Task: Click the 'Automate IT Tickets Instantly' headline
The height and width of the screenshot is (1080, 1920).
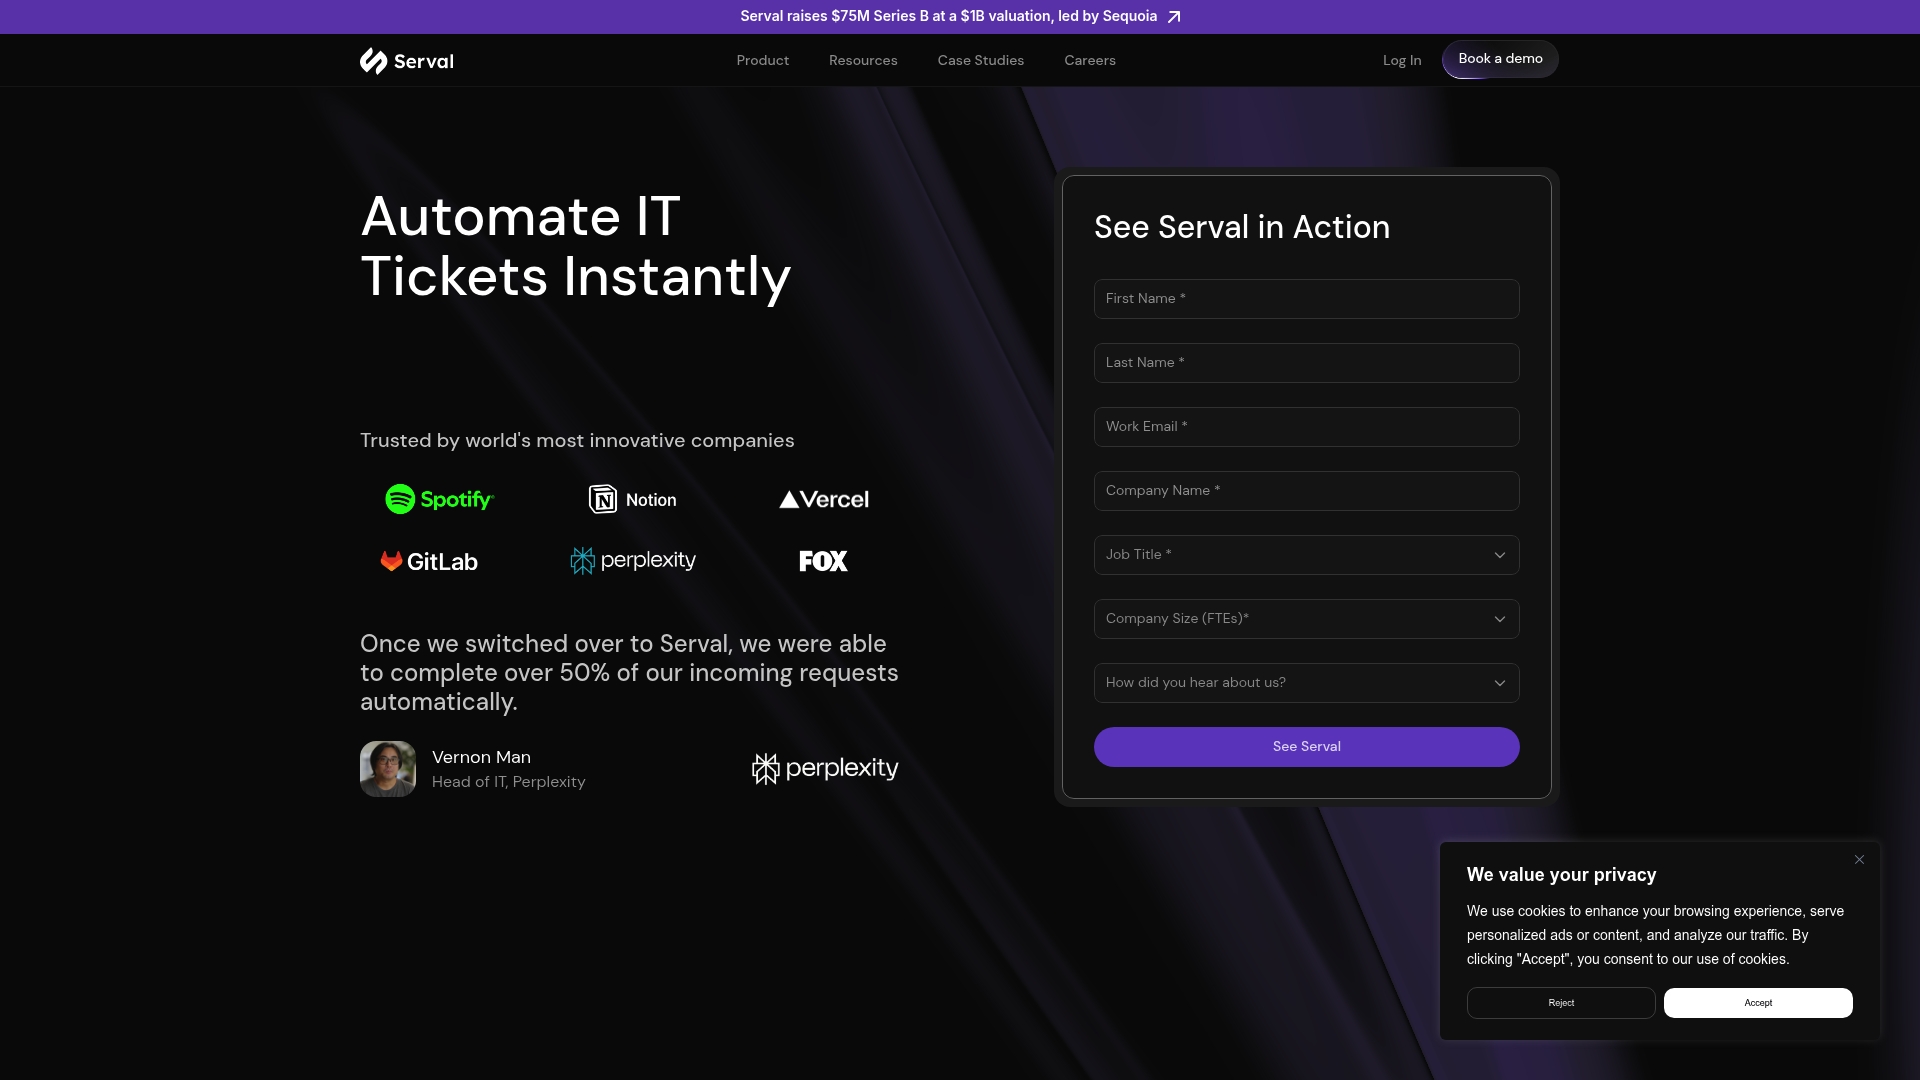Action: pyautogui.click(x=575, y=246)
